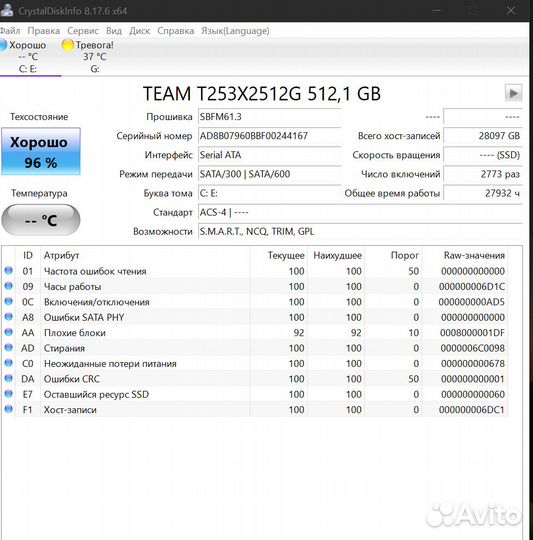The width and height of the screenshot is (533, 540).
Task: Click the blue status dot for attribute 01
Action: pyautogui.click(x=9, y=271)
